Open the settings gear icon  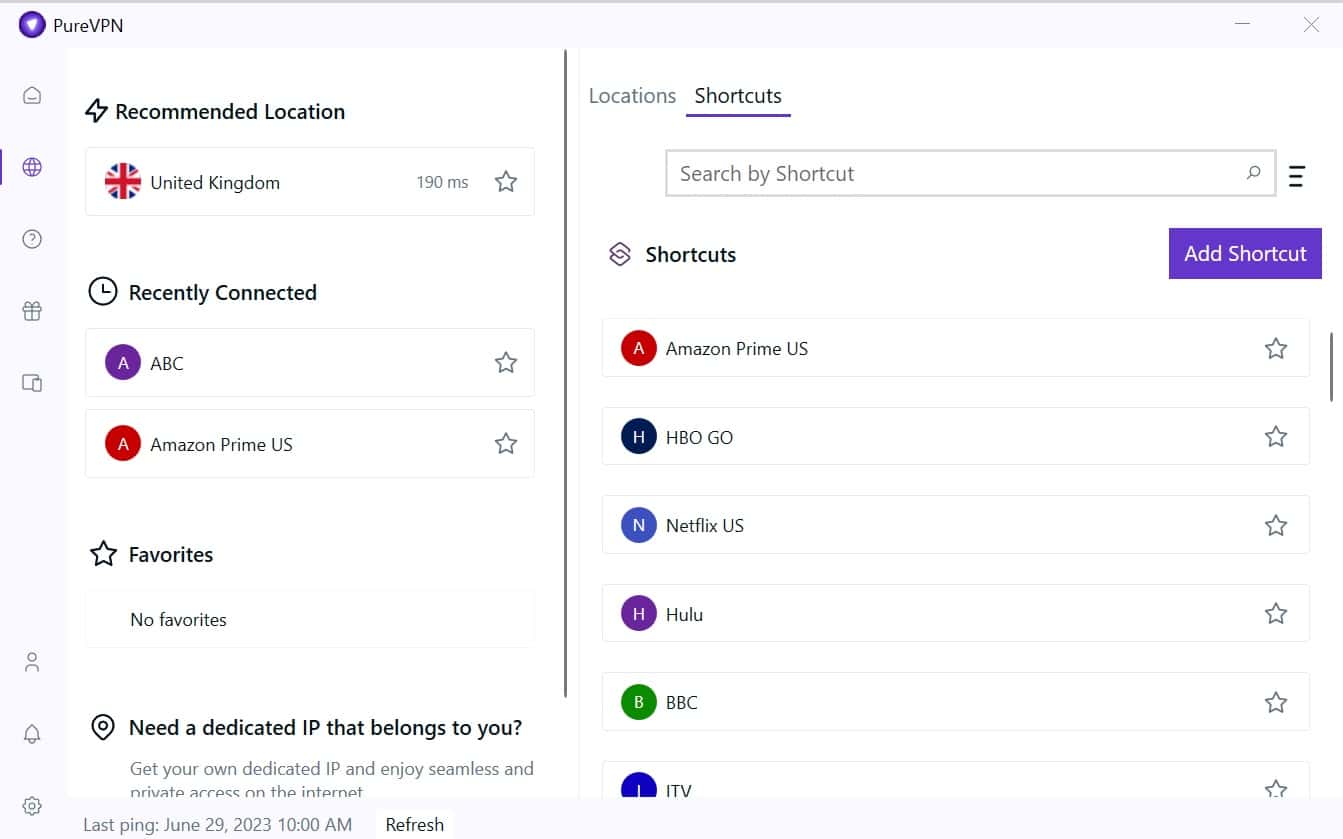click(x=32, y=806)
